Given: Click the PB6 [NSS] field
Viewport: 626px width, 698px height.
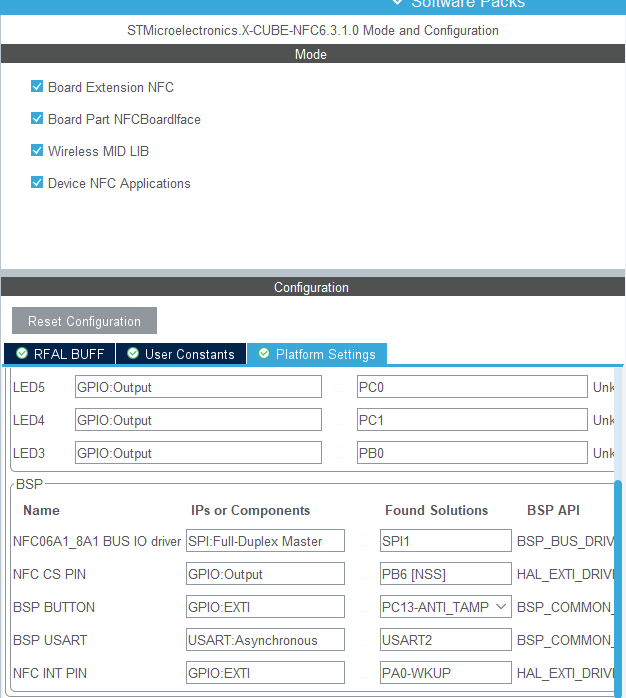Looking at the screenshot, I should point(446,574).
